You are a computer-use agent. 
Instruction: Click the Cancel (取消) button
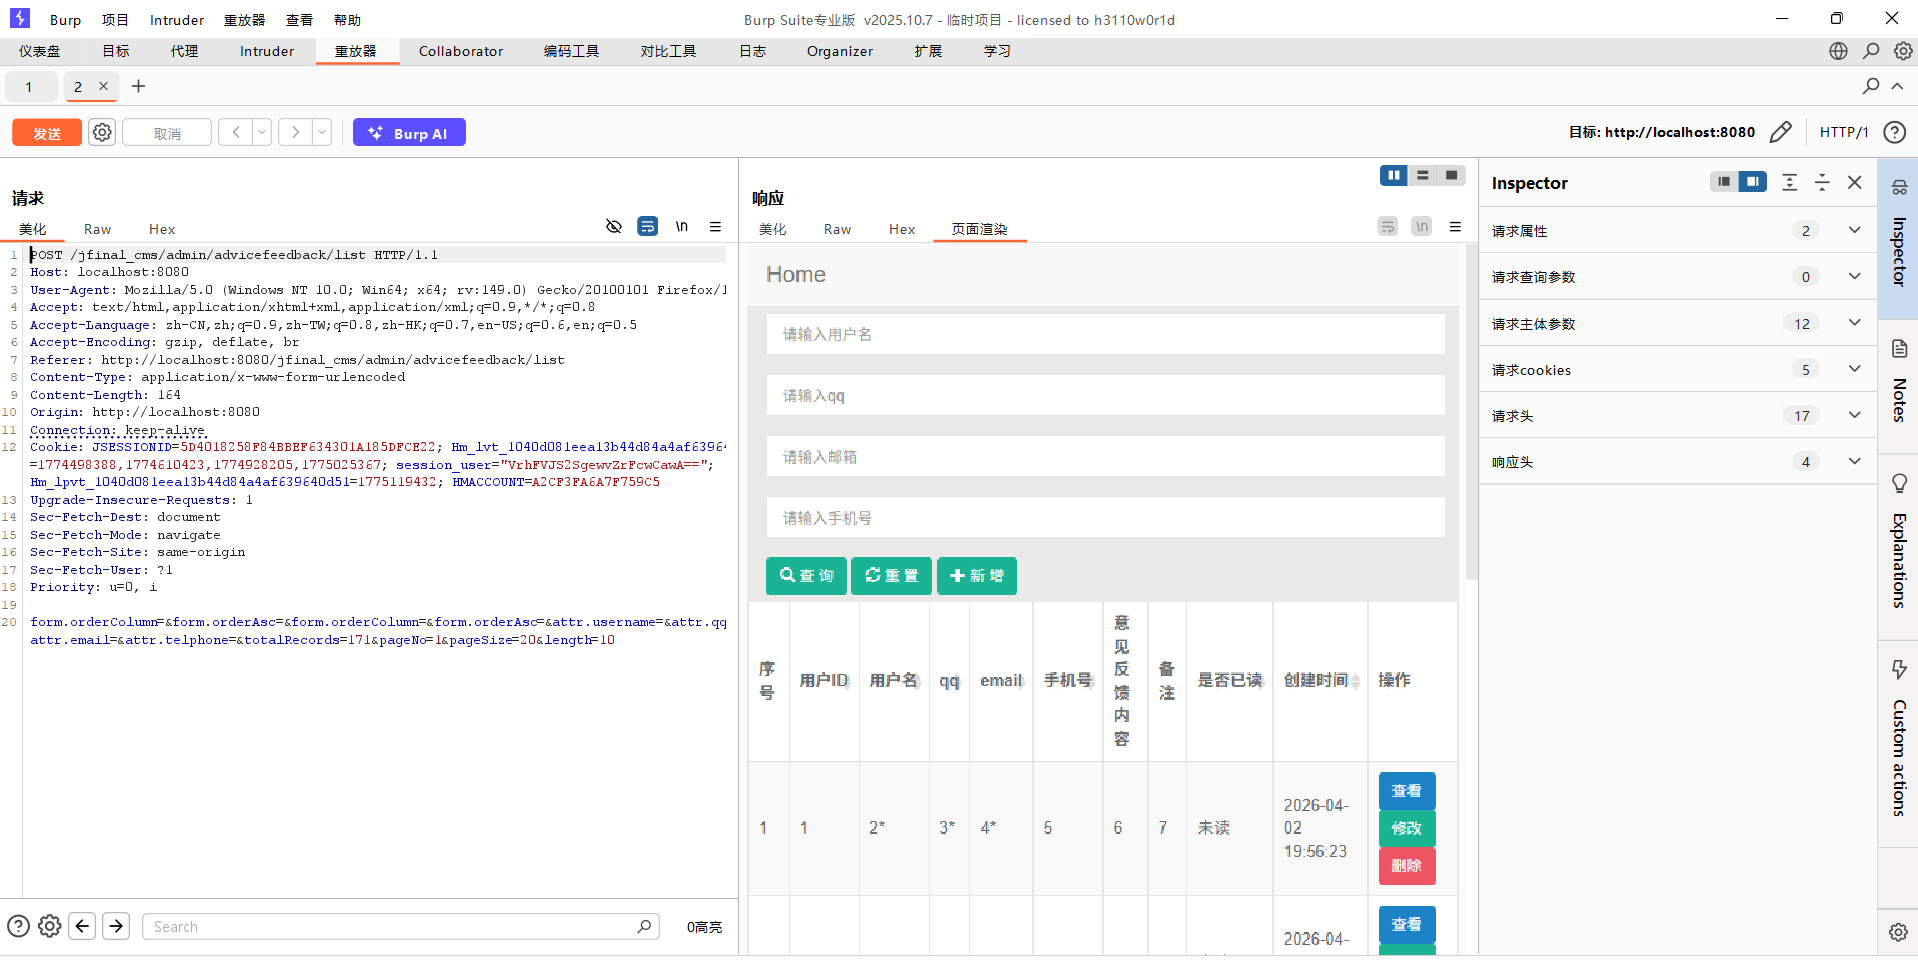click(x=167, y=133)
